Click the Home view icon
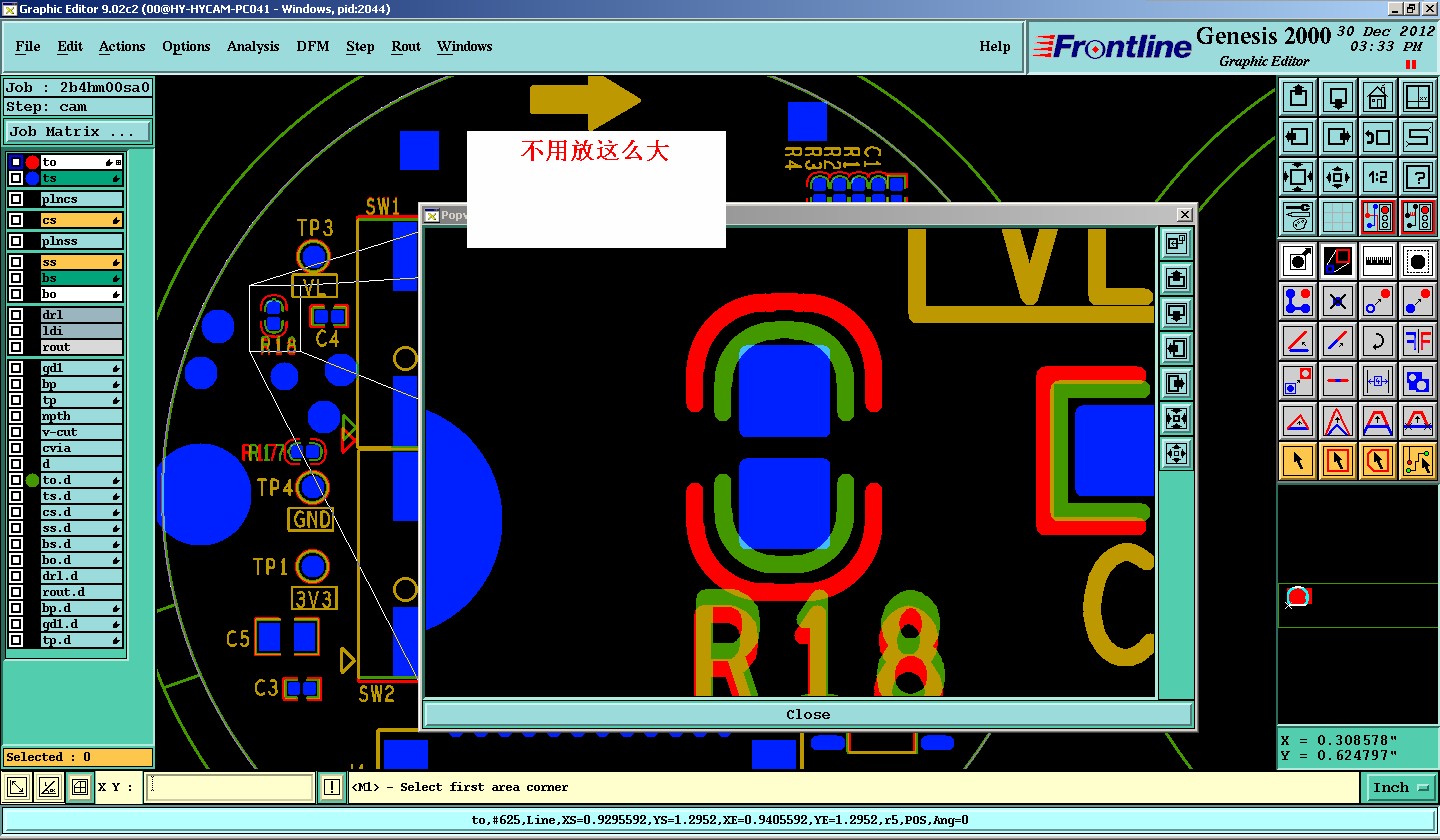This screenshot has height=840, width=1440. [x=1377, y=97]
